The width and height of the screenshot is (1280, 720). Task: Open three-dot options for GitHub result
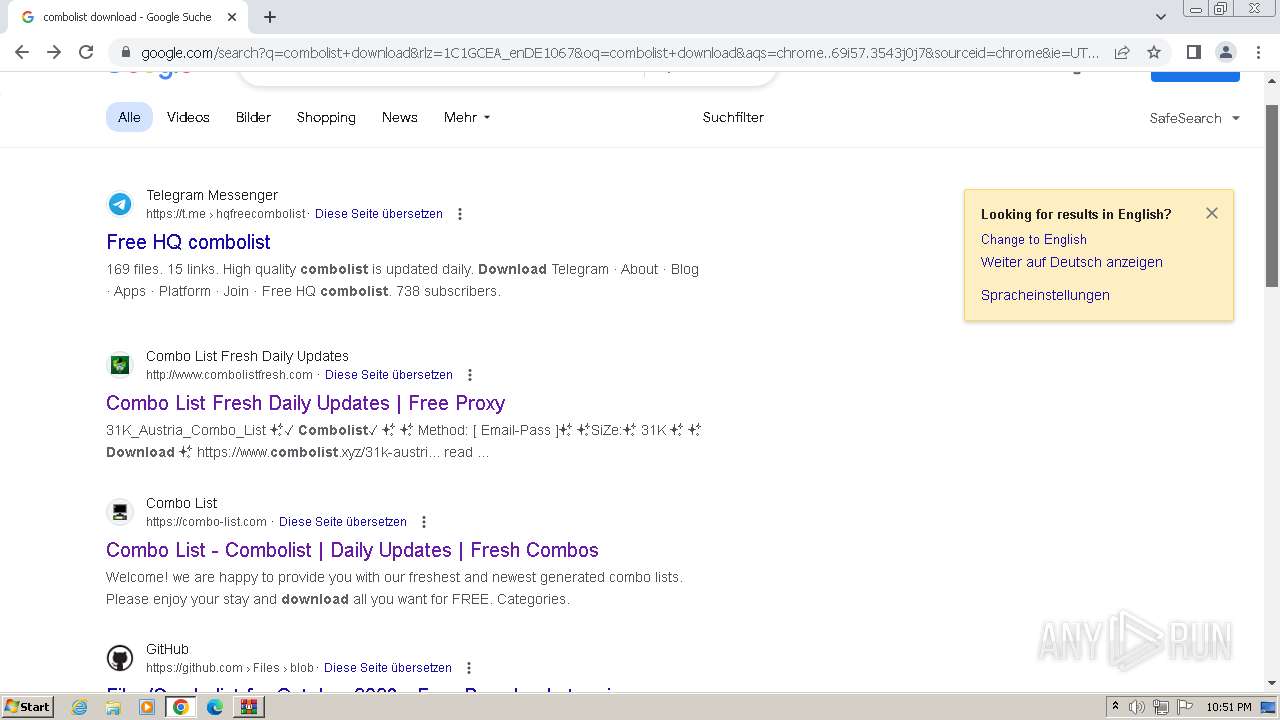tap(469, 668)
